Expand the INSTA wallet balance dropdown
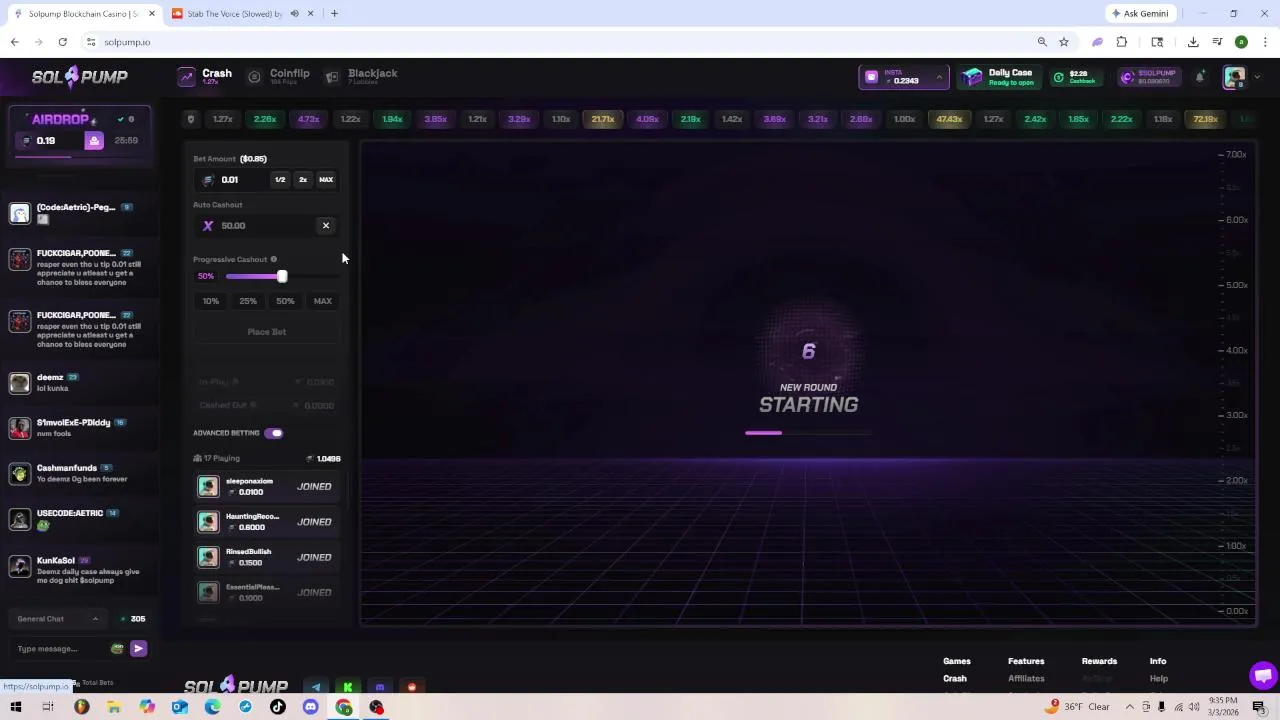 (904, 77)
